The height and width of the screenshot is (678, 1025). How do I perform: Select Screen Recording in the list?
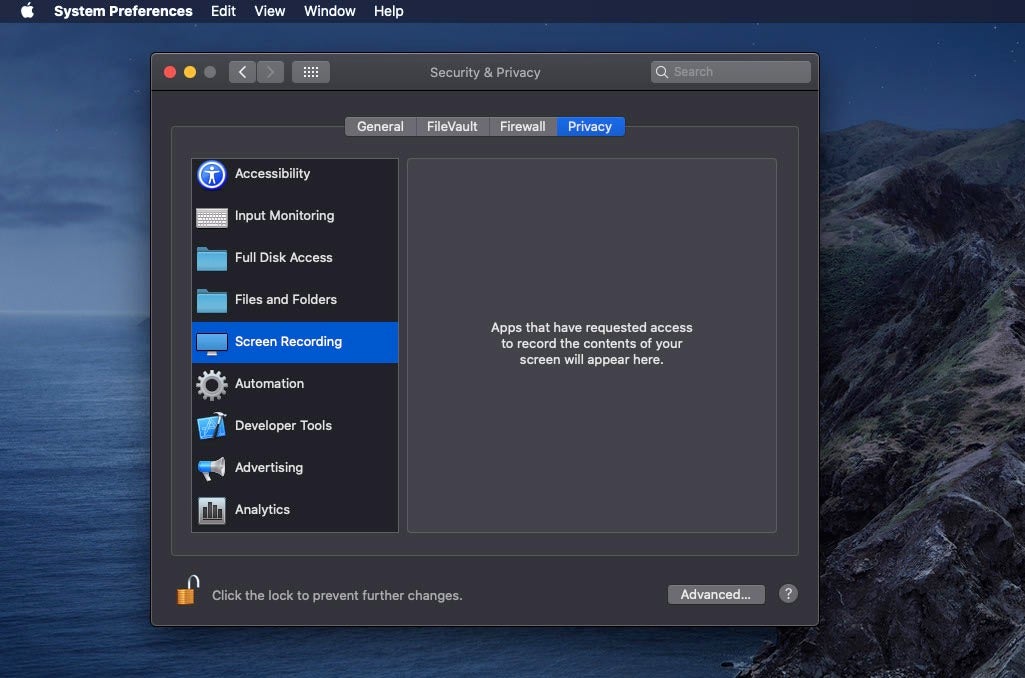pos(288,342)
